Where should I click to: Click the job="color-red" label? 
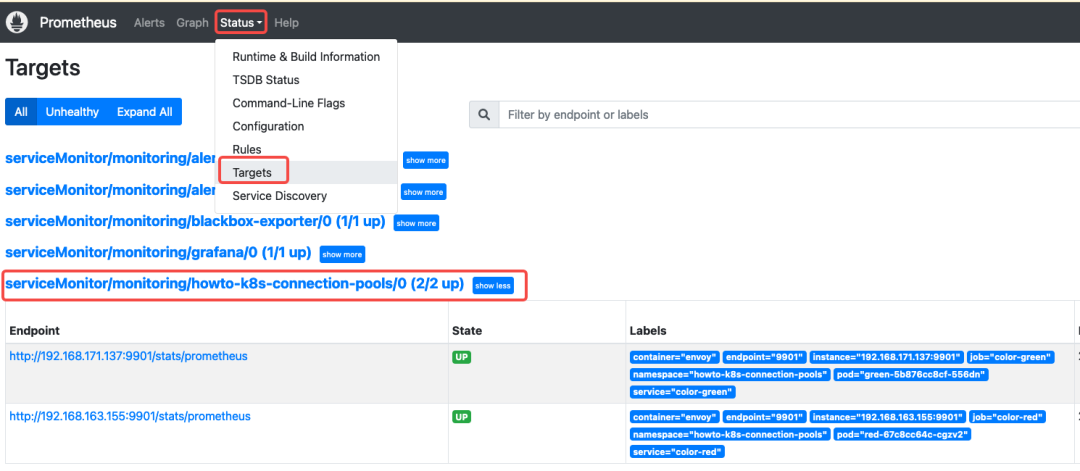point(1007,417)
